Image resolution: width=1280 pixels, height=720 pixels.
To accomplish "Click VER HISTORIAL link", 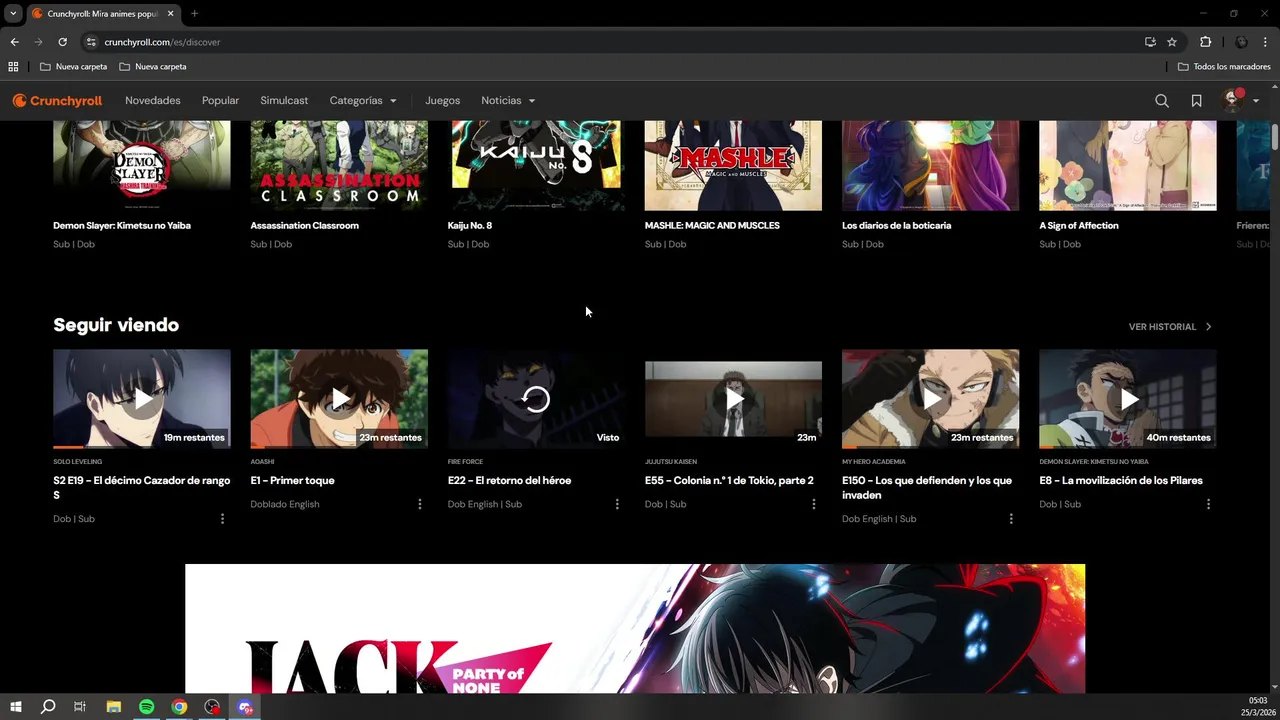I will coord(1170,326).
